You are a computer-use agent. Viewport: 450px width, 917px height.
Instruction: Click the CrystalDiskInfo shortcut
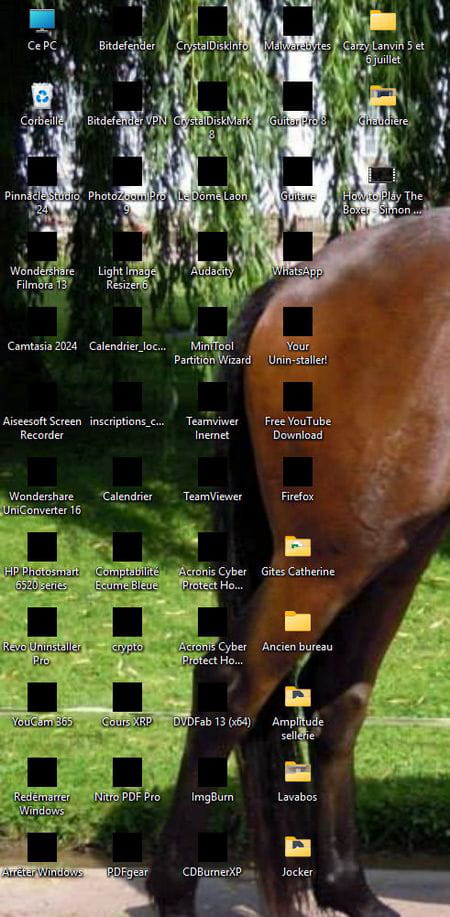pyautogui.click(x=212, y=21)
